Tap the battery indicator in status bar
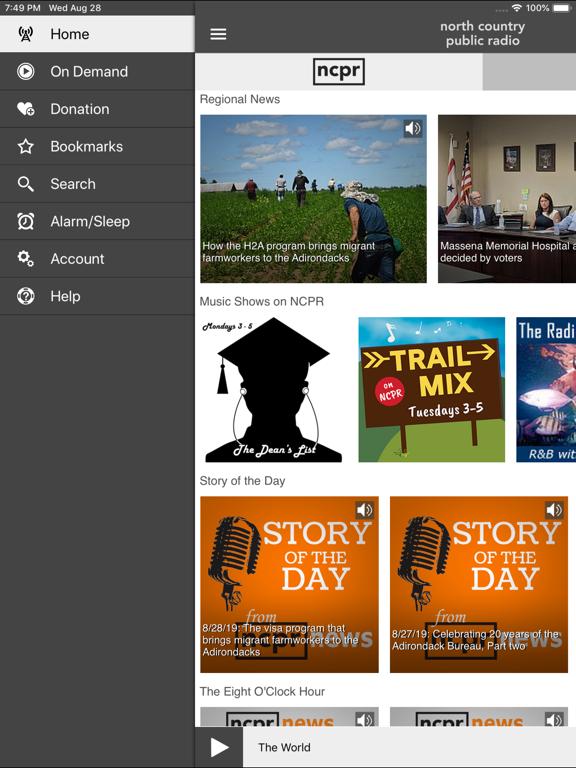 (562, 8)
